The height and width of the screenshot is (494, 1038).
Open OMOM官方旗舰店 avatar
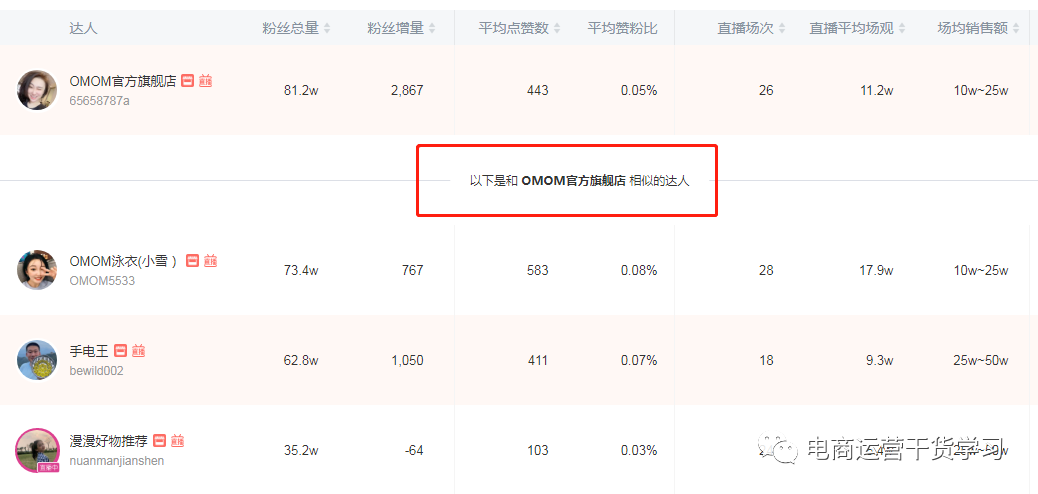click(x=36, y=90)
